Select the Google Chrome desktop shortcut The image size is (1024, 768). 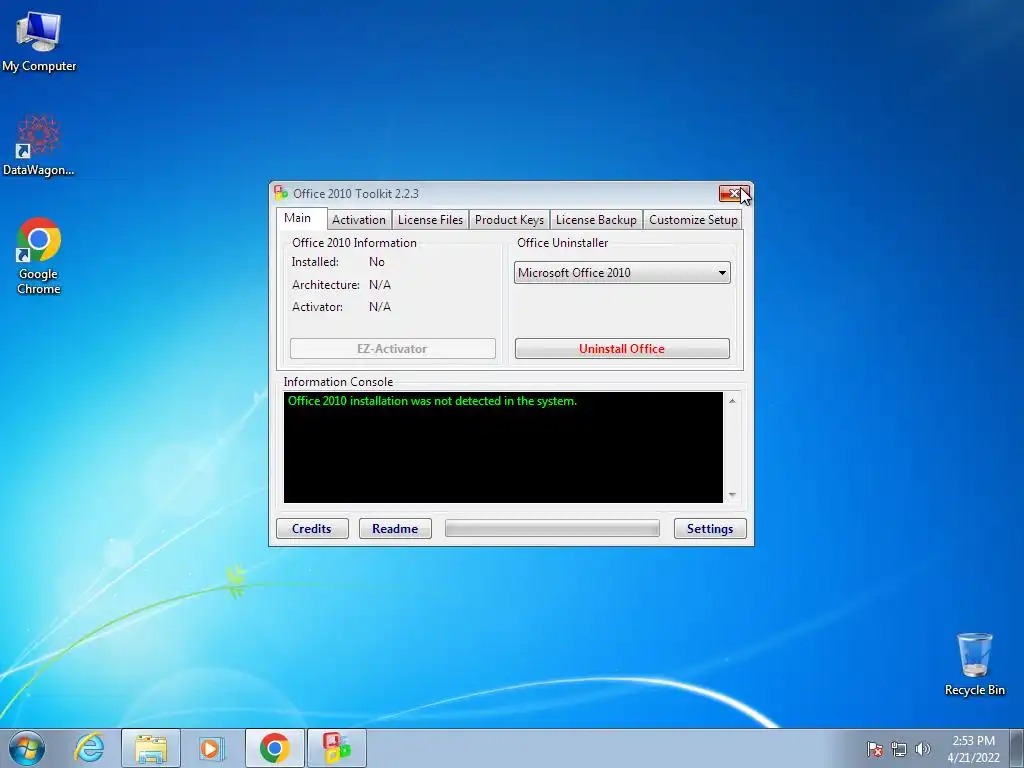(x=39, y=255)
